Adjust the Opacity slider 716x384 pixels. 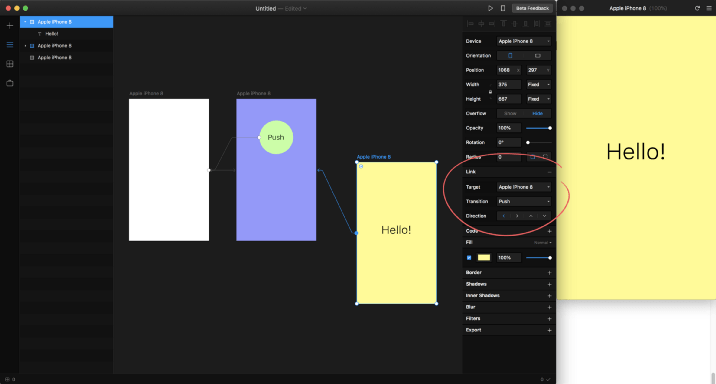tap(538, 128)
